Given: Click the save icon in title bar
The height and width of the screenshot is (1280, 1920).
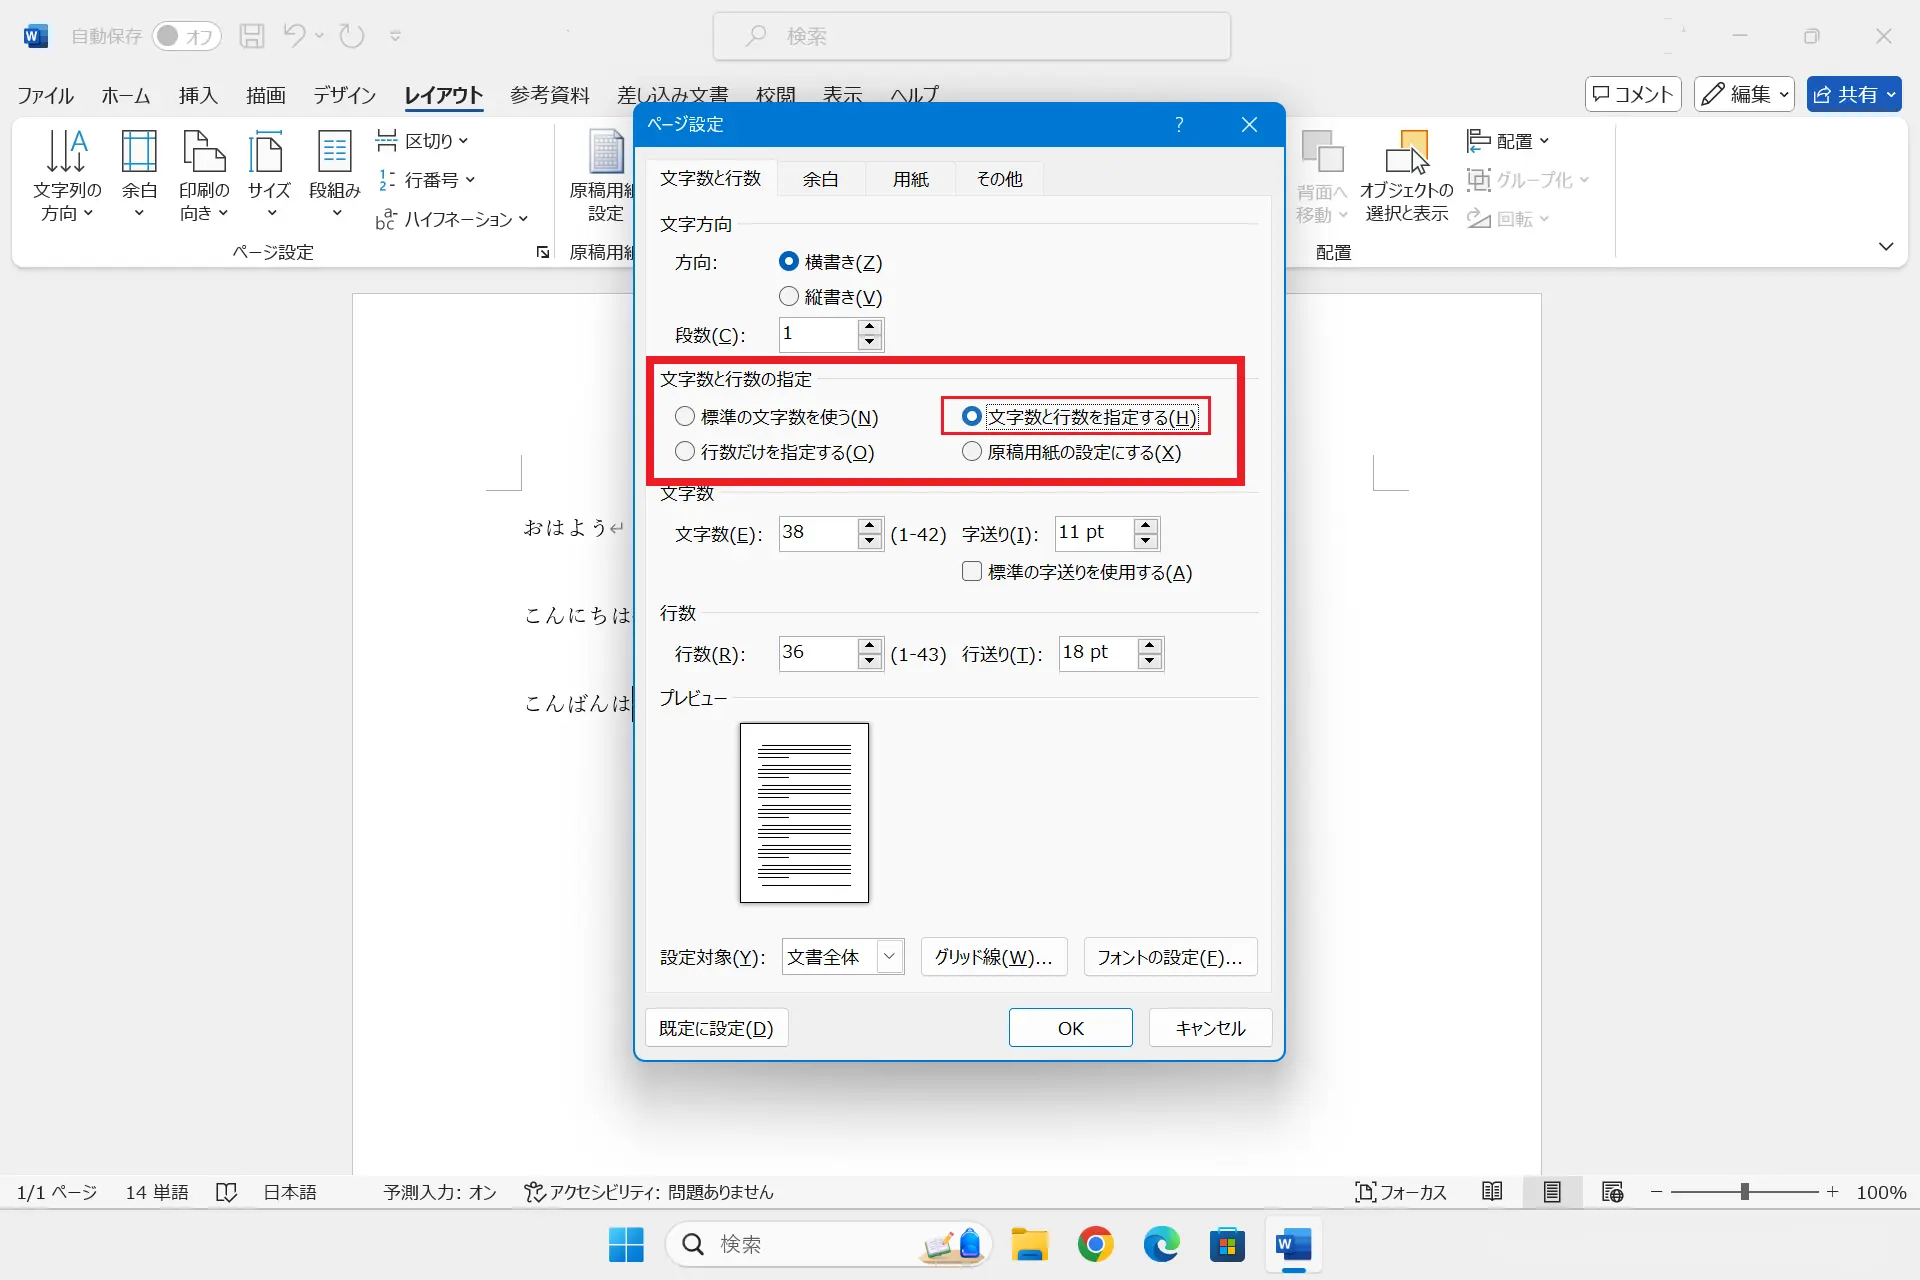Looking at the screenshot, I should coord(252,36).
